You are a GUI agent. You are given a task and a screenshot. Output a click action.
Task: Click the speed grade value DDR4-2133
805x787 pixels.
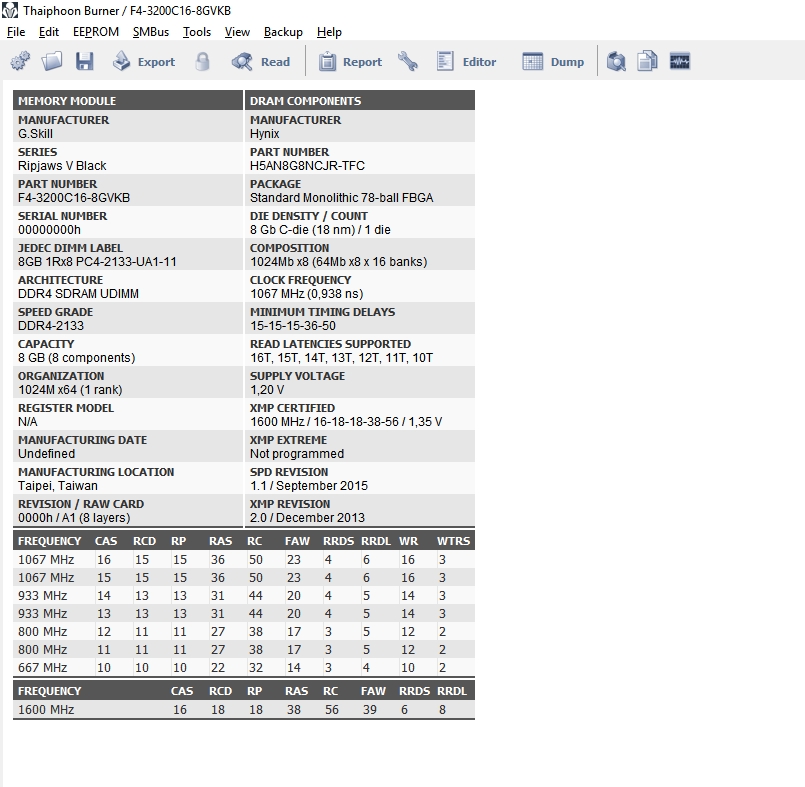pos(51,325)
